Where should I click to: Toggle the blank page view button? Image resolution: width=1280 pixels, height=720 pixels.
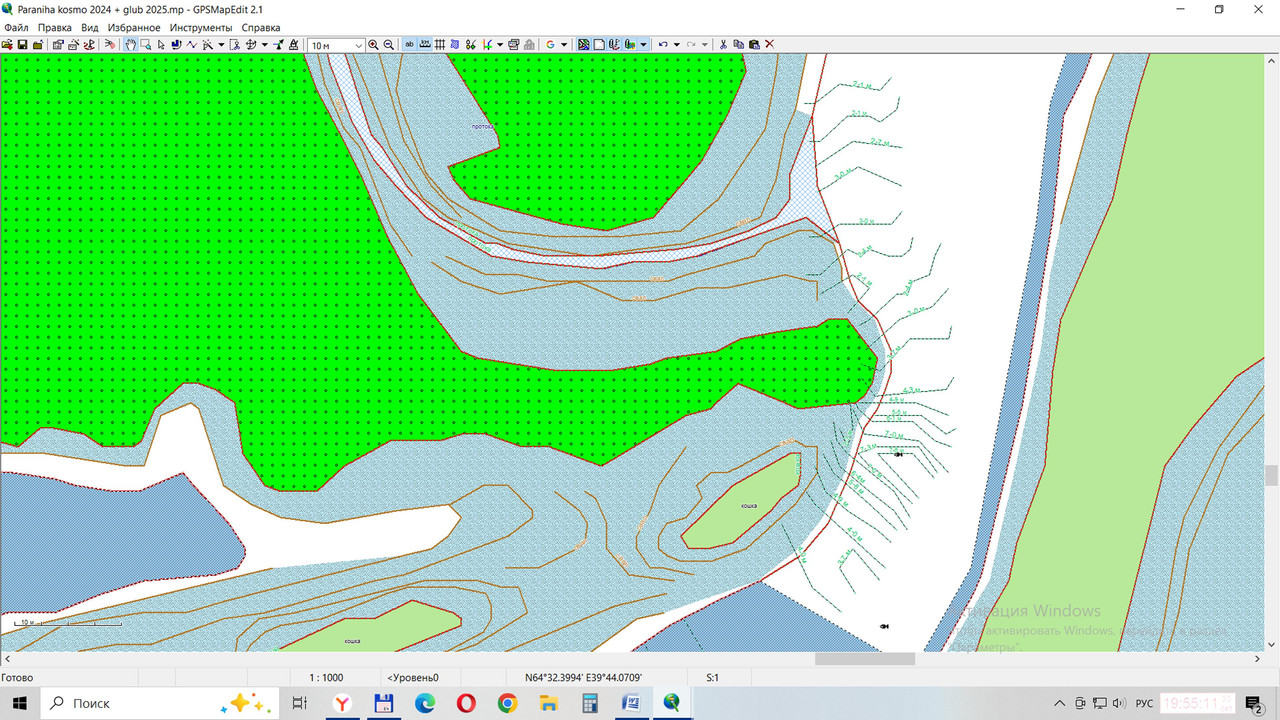pos(599,45)
